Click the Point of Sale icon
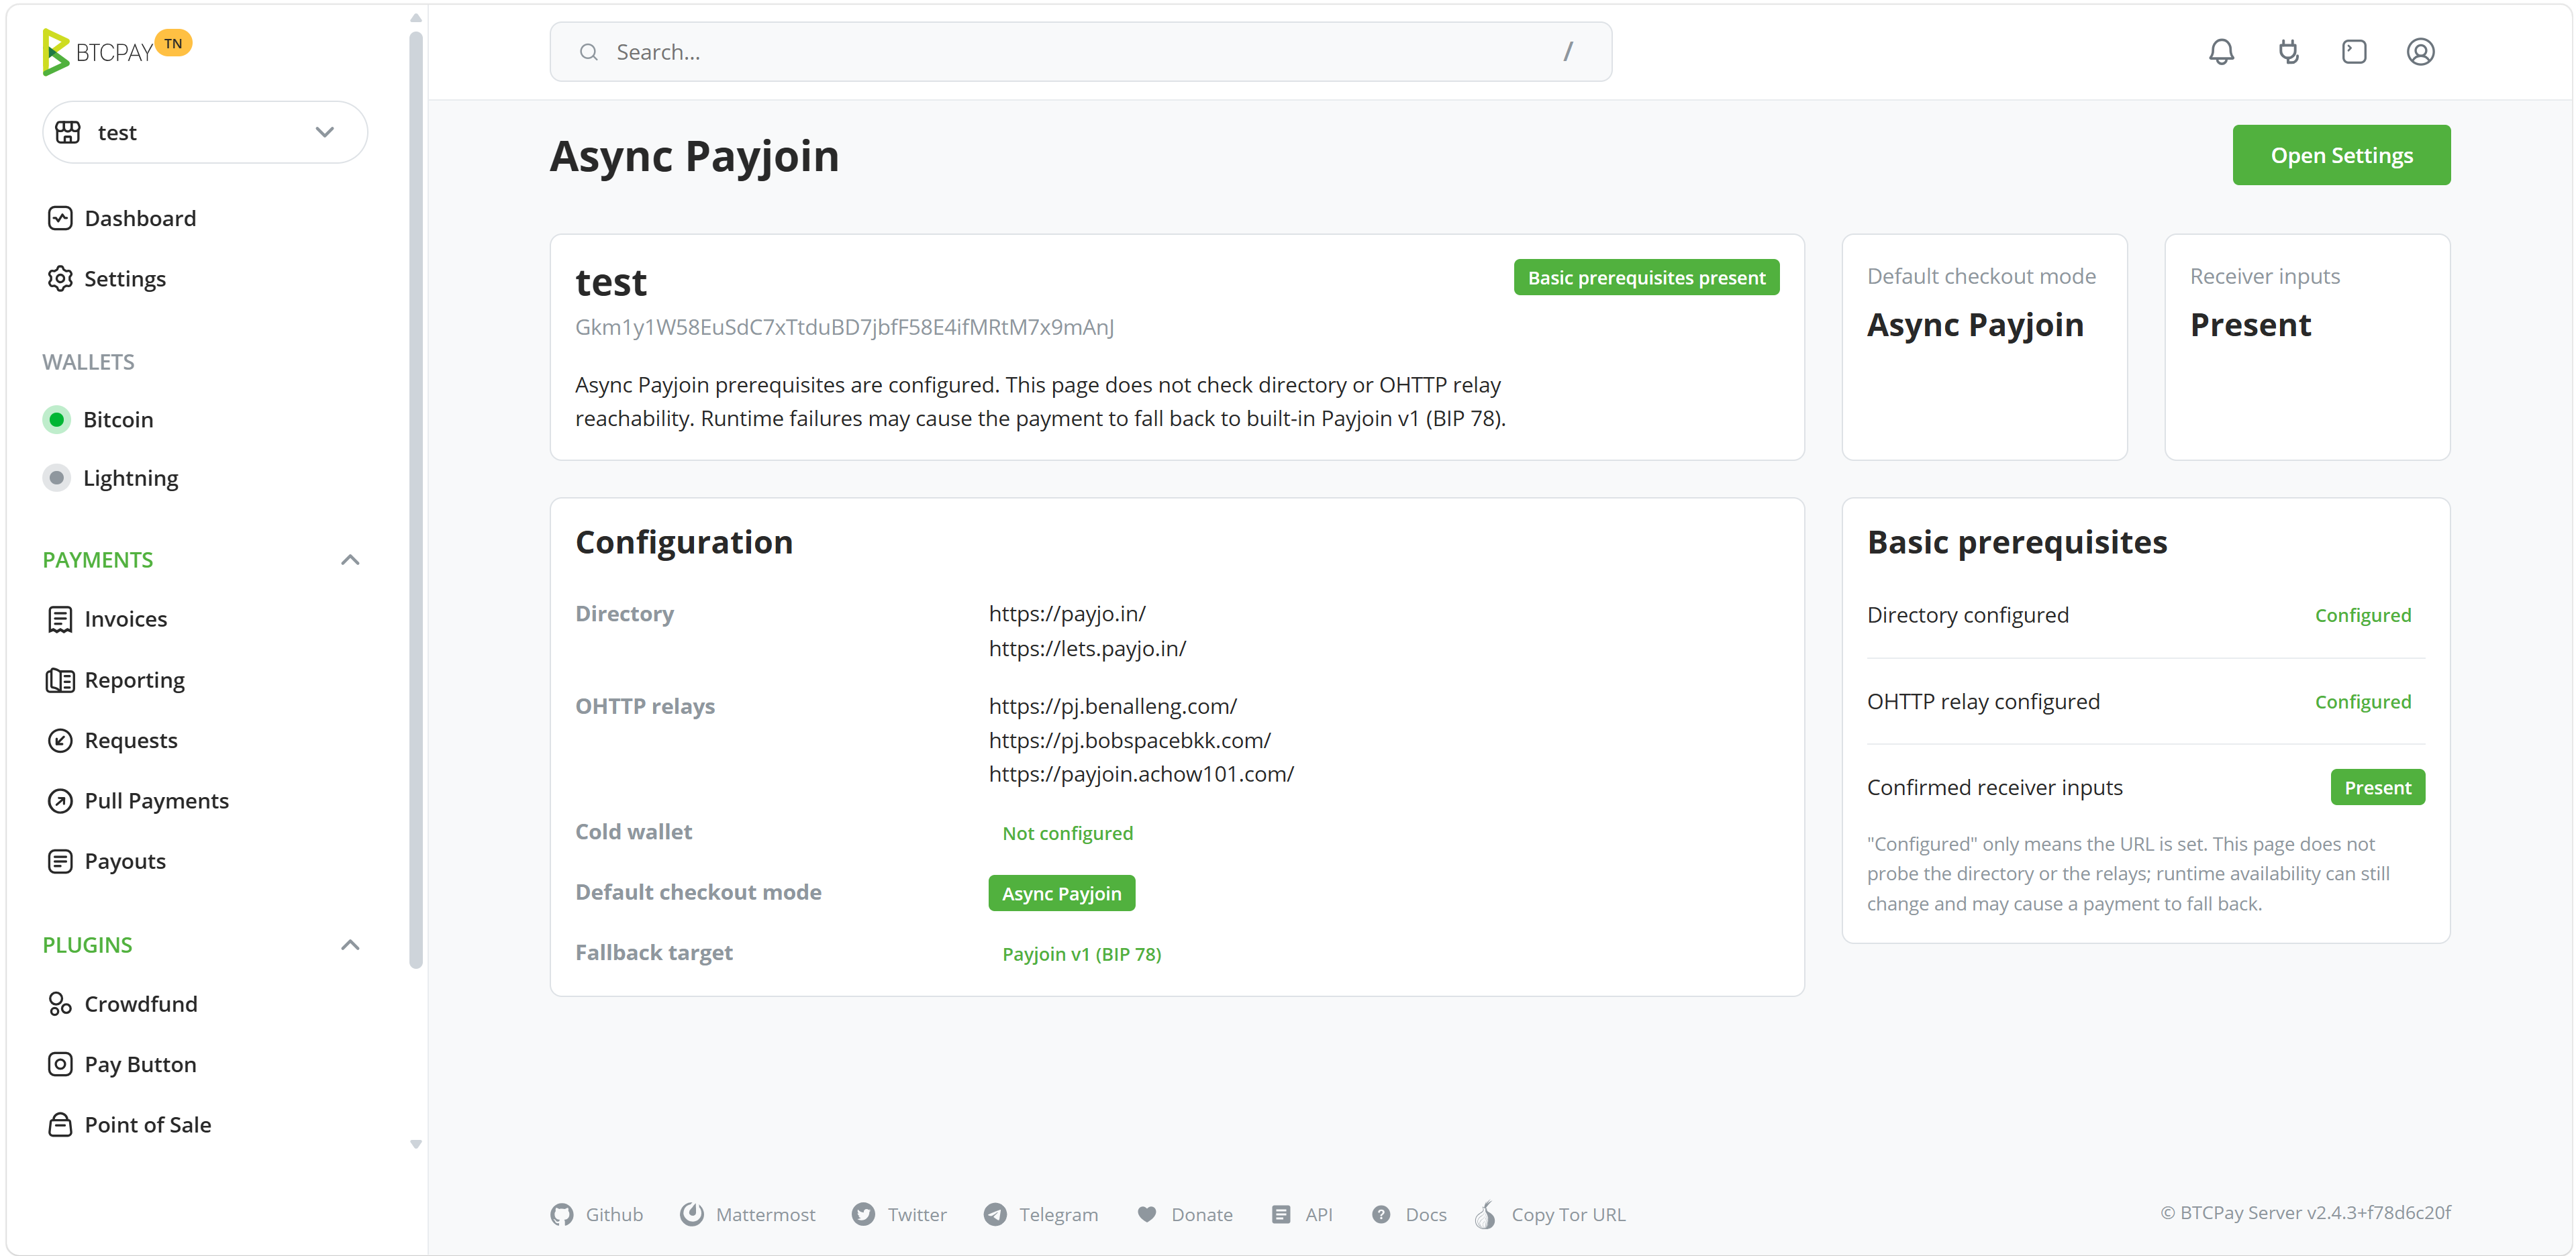This screenshot has height=1256, width=2576. (60, 1125)
